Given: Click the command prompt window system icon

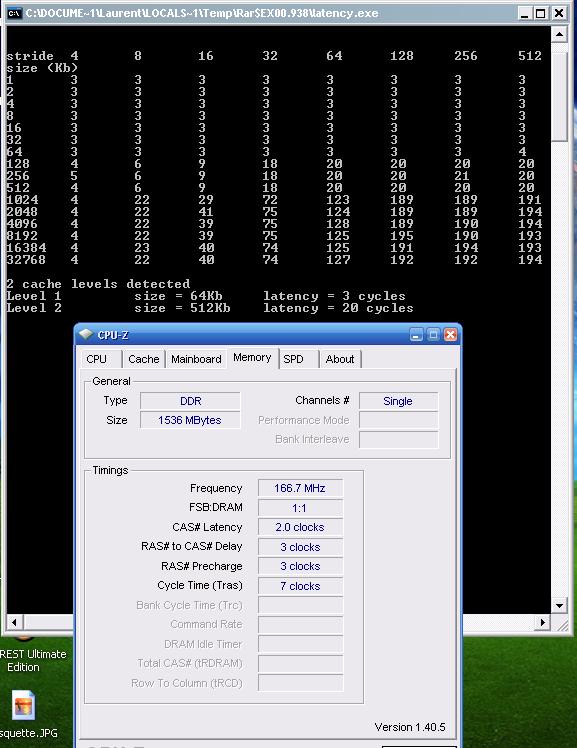Looking at the screenshot, I should coord(14,13).
